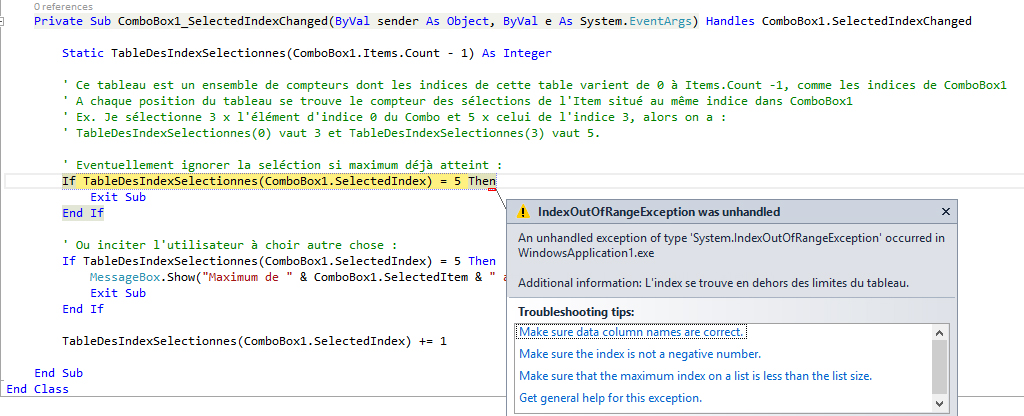Open 'Make sure data column names are correct' tip

click(631, 332)
